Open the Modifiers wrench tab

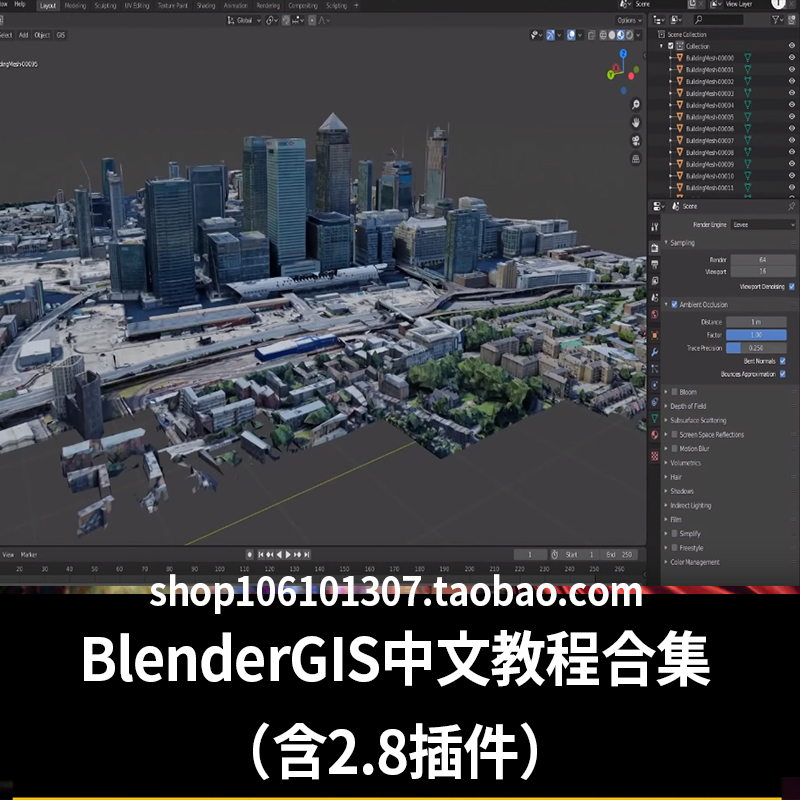pyautogui.click(x=655, y=352)
